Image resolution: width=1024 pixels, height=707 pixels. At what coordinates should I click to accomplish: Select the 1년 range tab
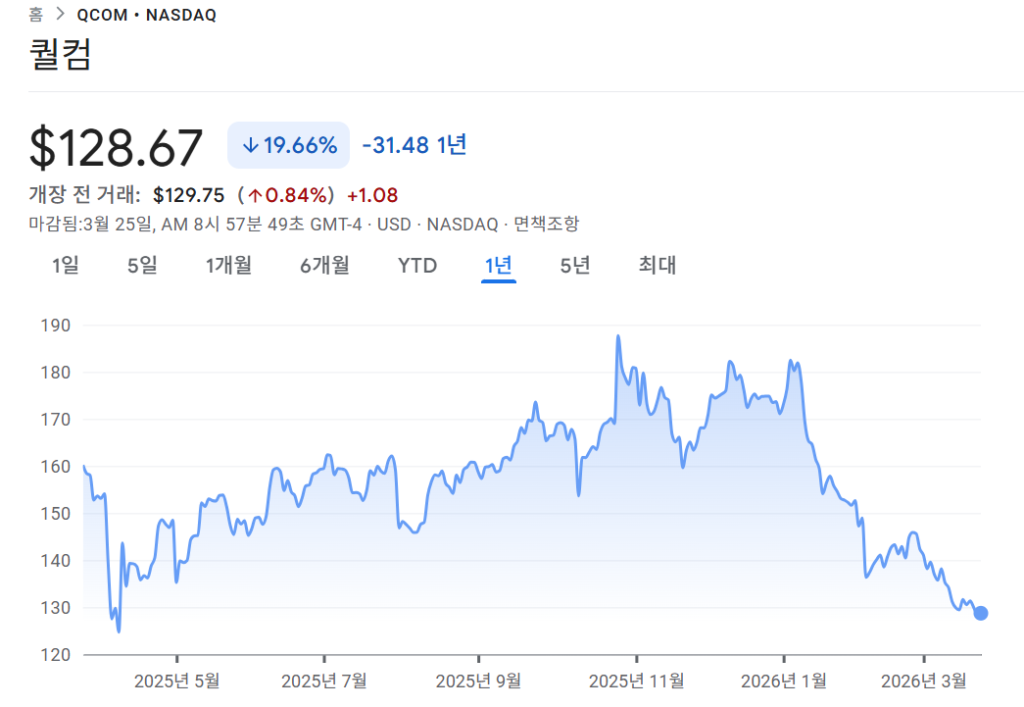click(498, 265)
